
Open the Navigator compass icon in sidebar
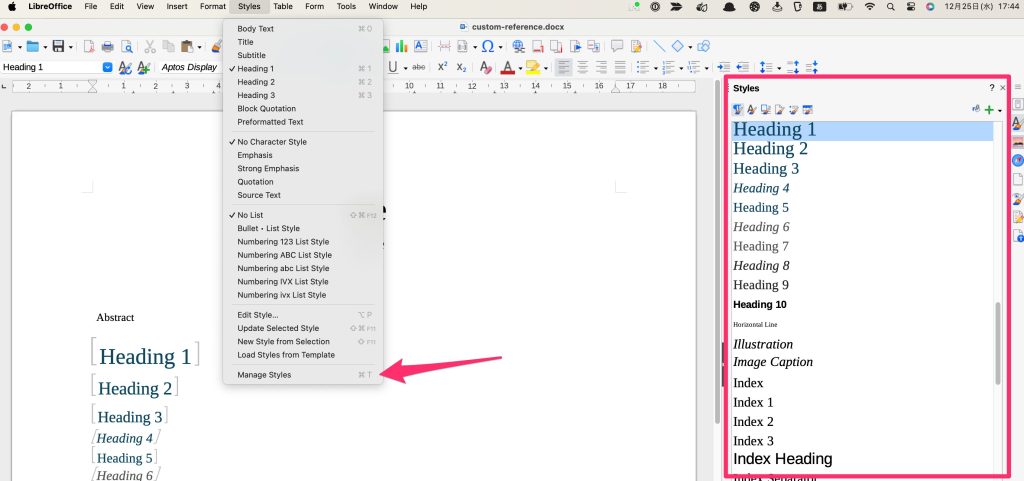1017,159
